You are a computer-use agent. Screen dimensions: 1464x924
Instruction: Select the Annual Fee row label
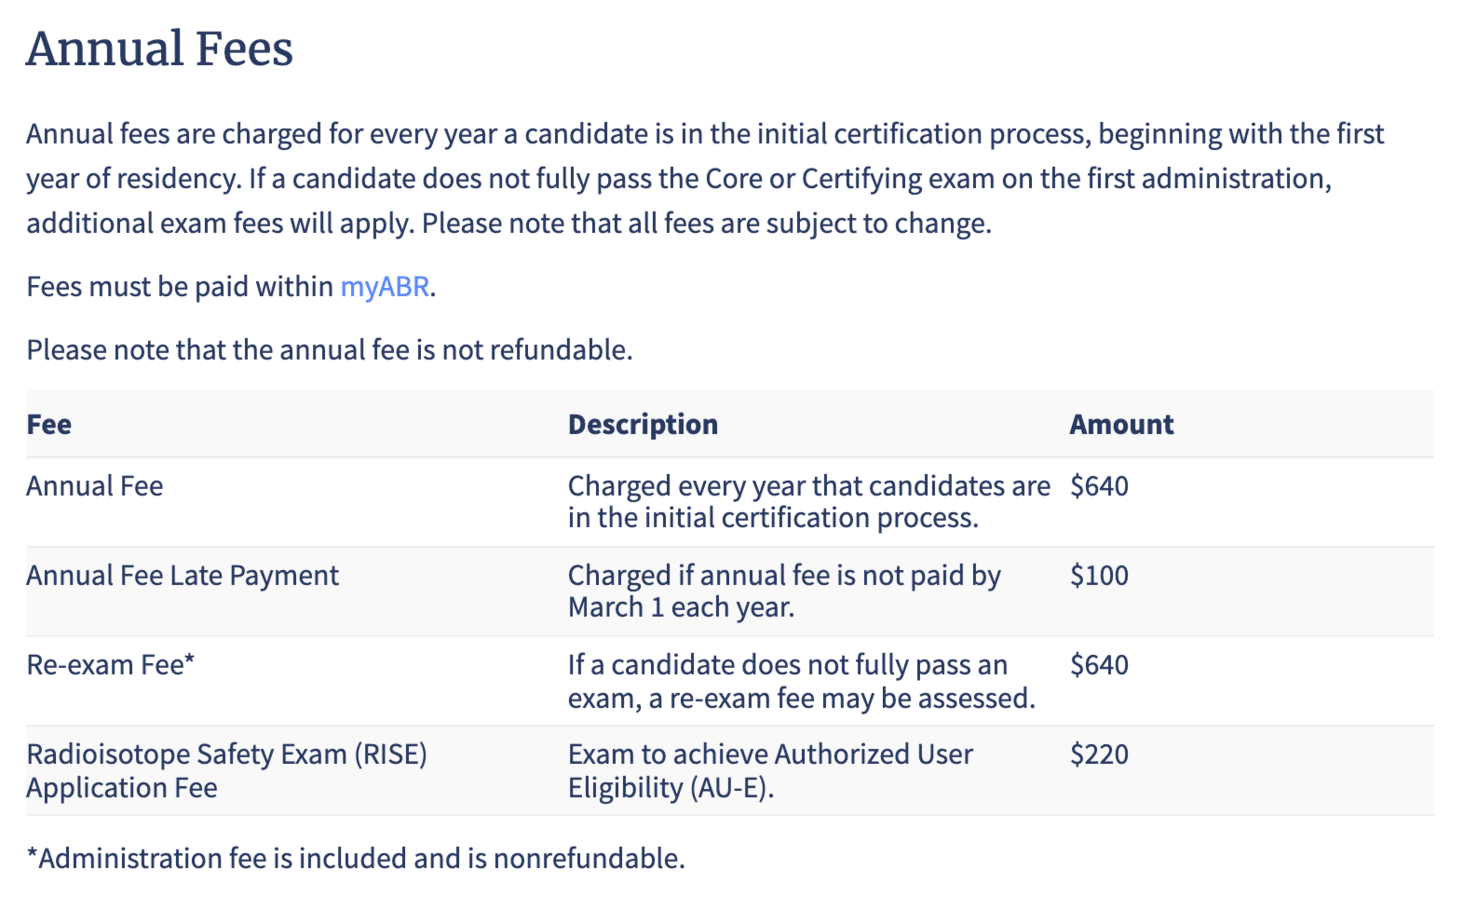(x=95, y=486)
